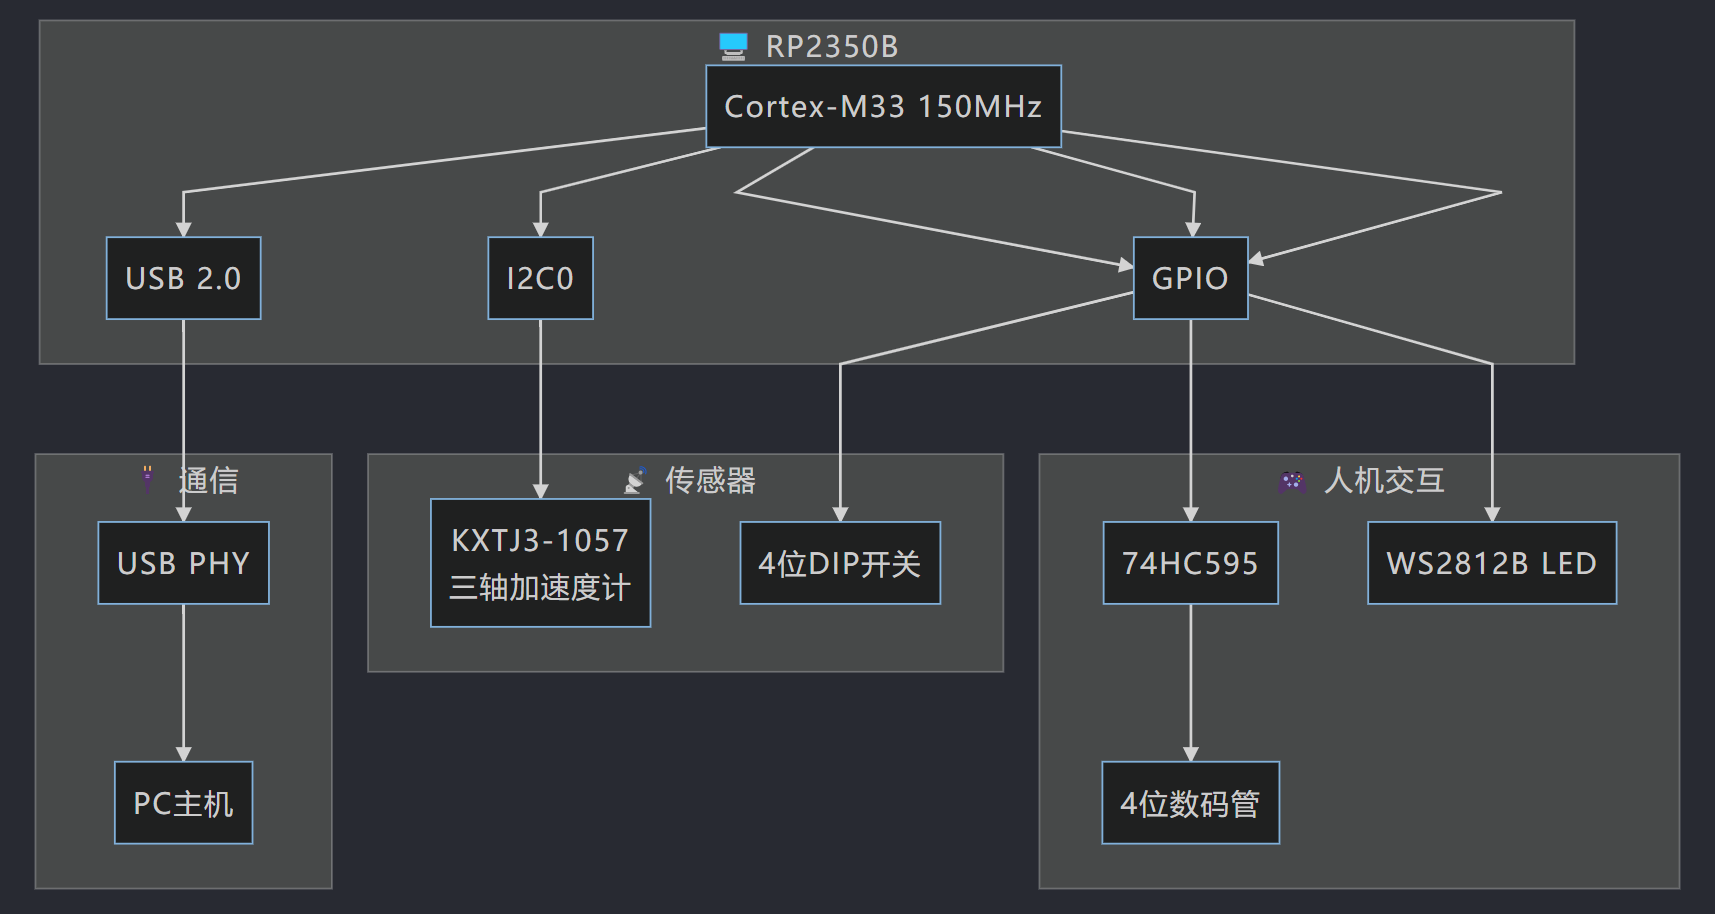Select the PC主机 node
Viewport: 1715px width, 914px height.
click(183, 803)
